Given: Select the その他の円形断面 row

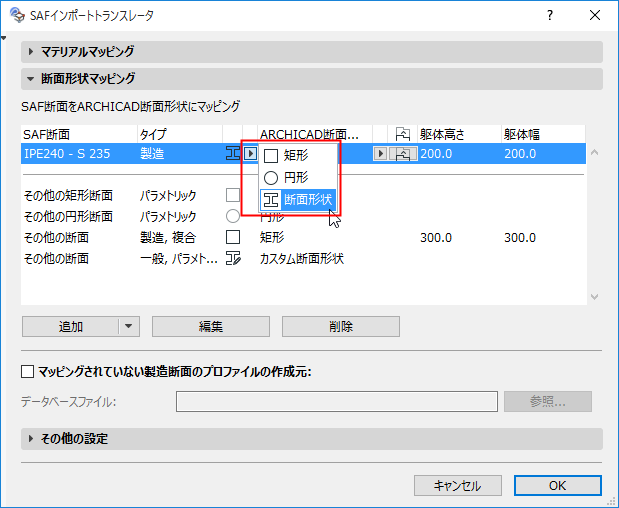Looking at the screenshot, I should point(303,216).
